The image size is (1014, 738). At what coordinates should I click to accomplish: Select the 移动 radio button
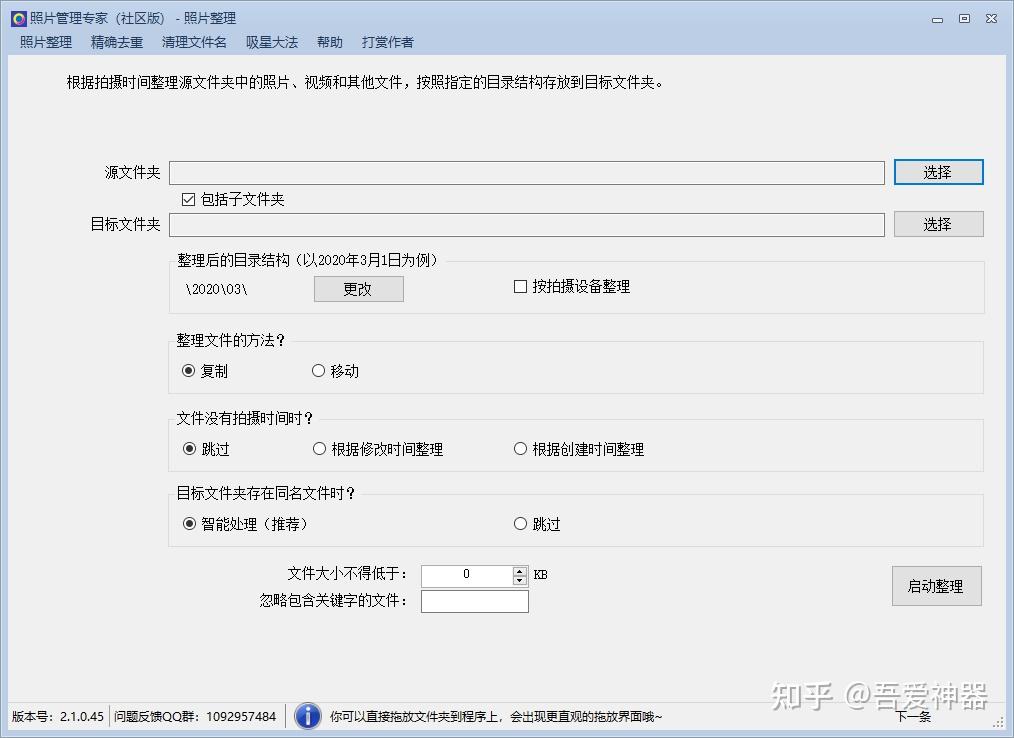pyautogui.click(x=318, y=371)
